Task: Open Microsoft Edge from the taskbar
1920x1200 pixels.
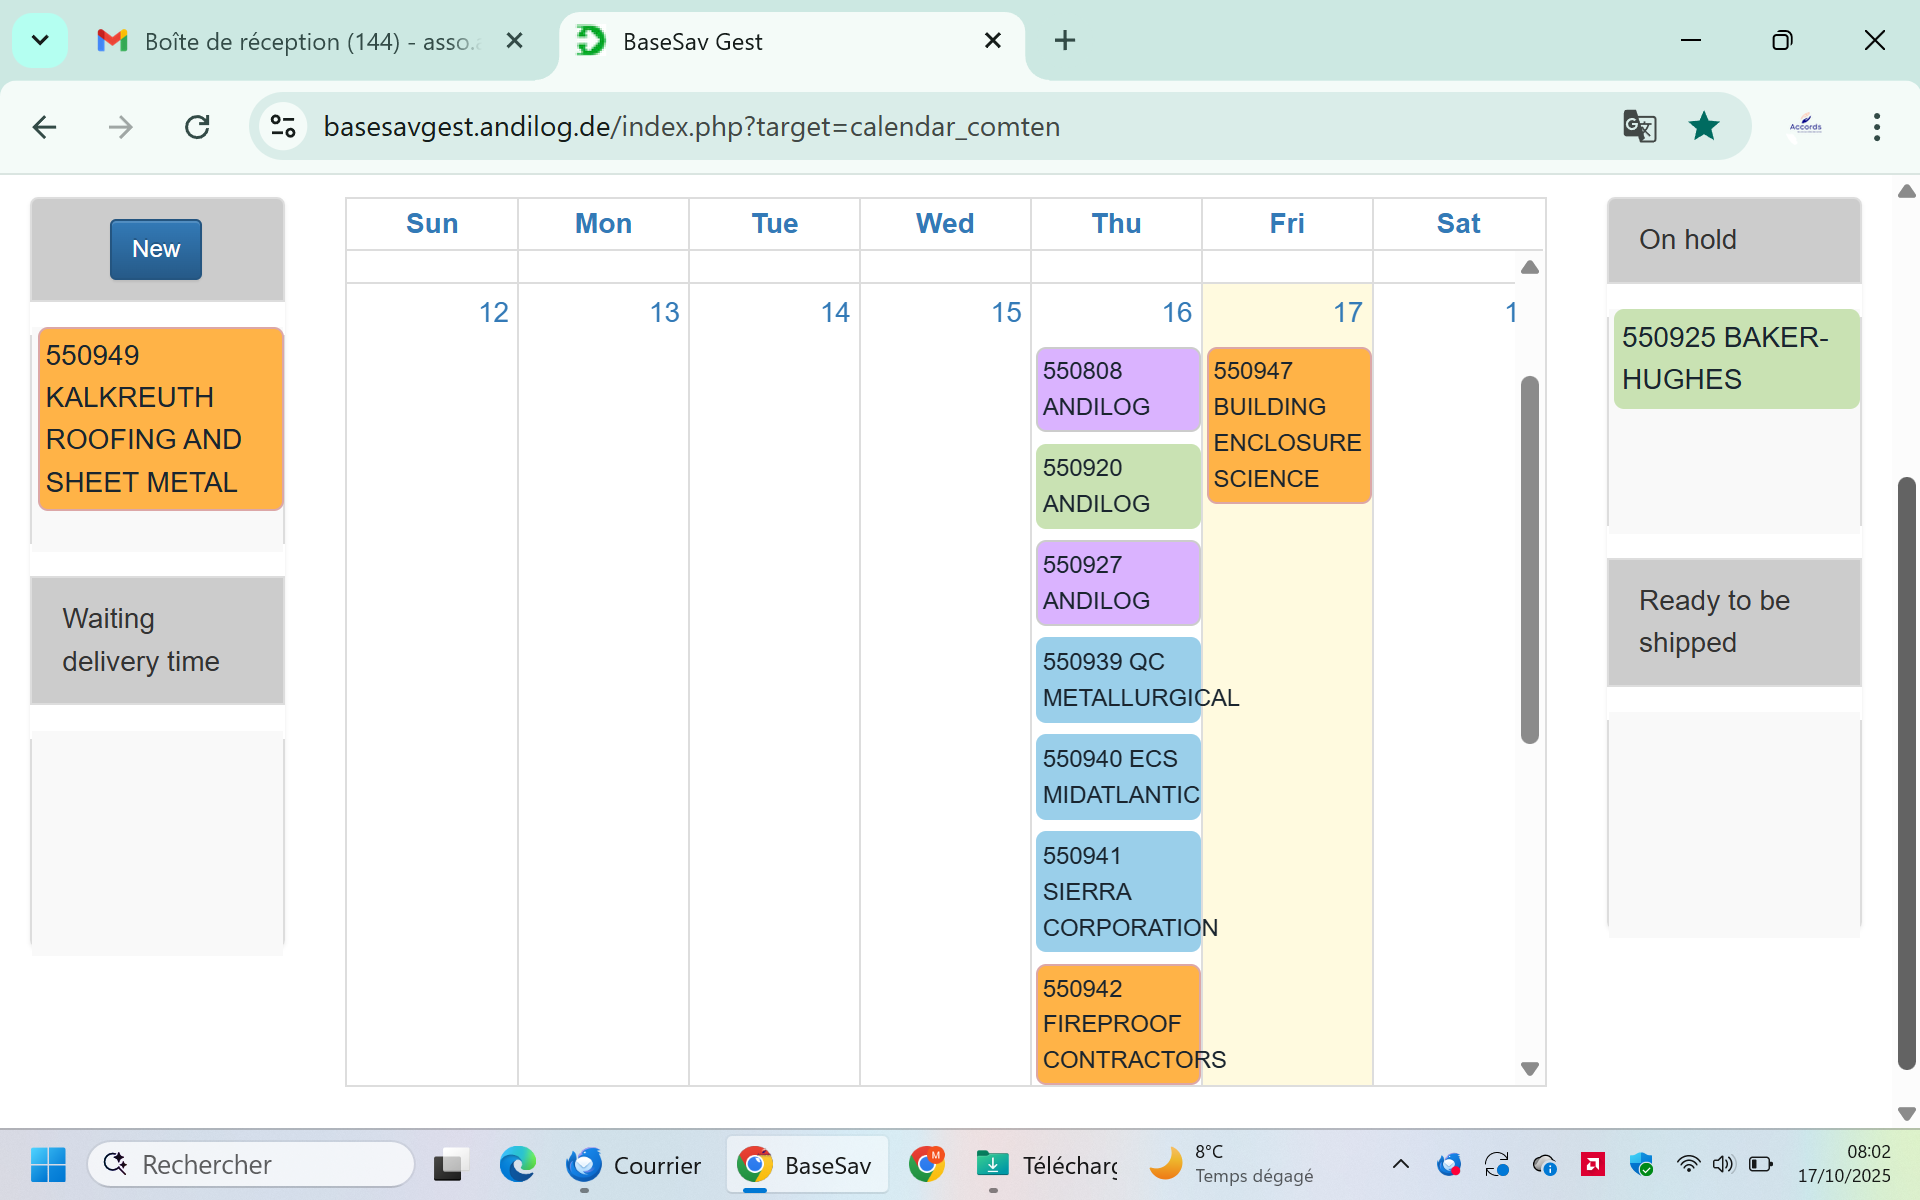Action: tap(517, 1165)
